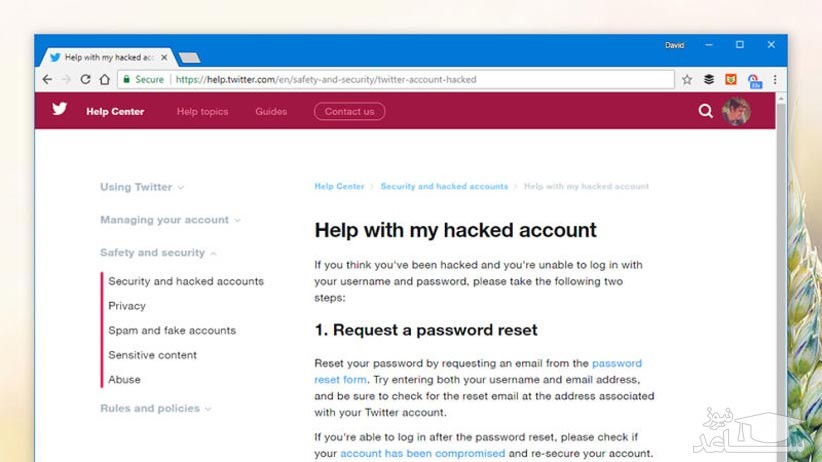Open the Help Center search icon
822x462 pixels.
pyautogui.click(x=706, y=111)
